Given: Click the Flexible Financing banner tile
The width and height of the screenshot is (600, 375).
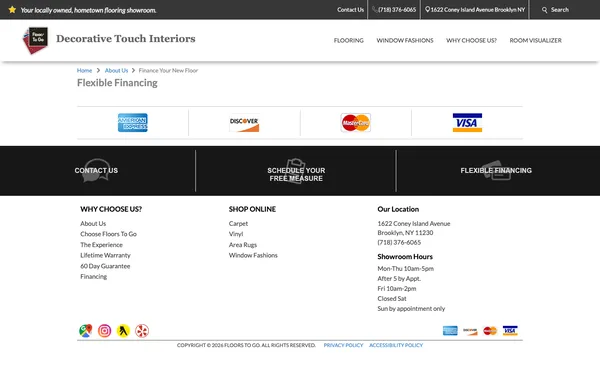Looking at the screenshot, I should coord(496,171).
